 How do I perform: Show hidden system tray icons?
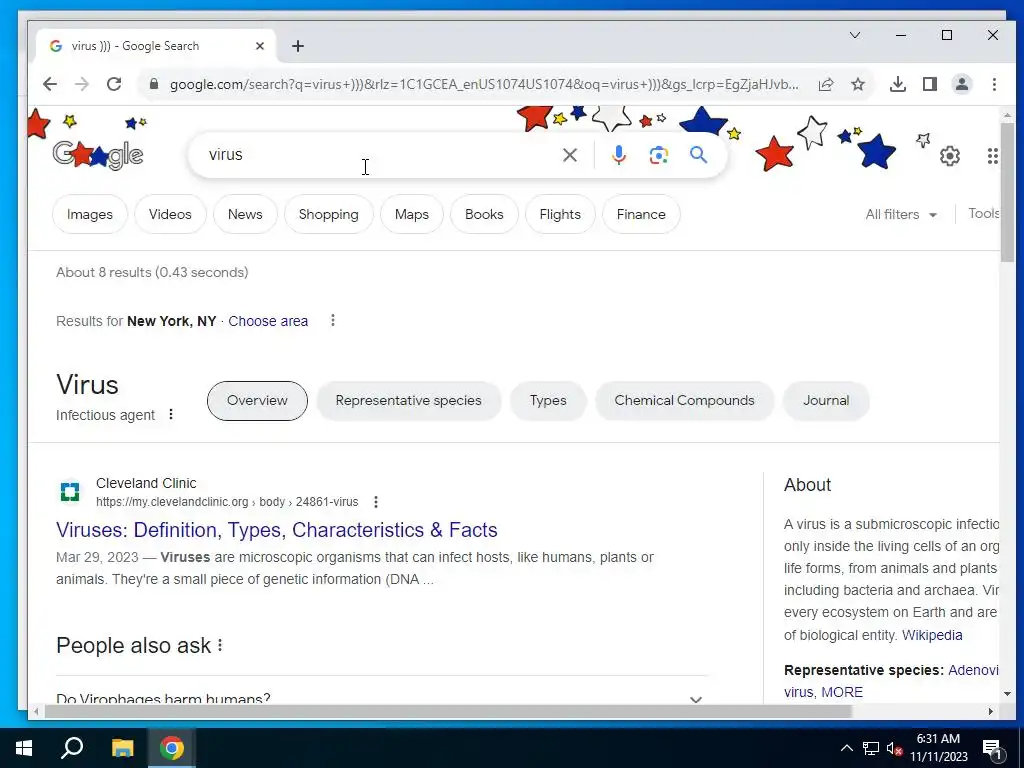[846, 748]
